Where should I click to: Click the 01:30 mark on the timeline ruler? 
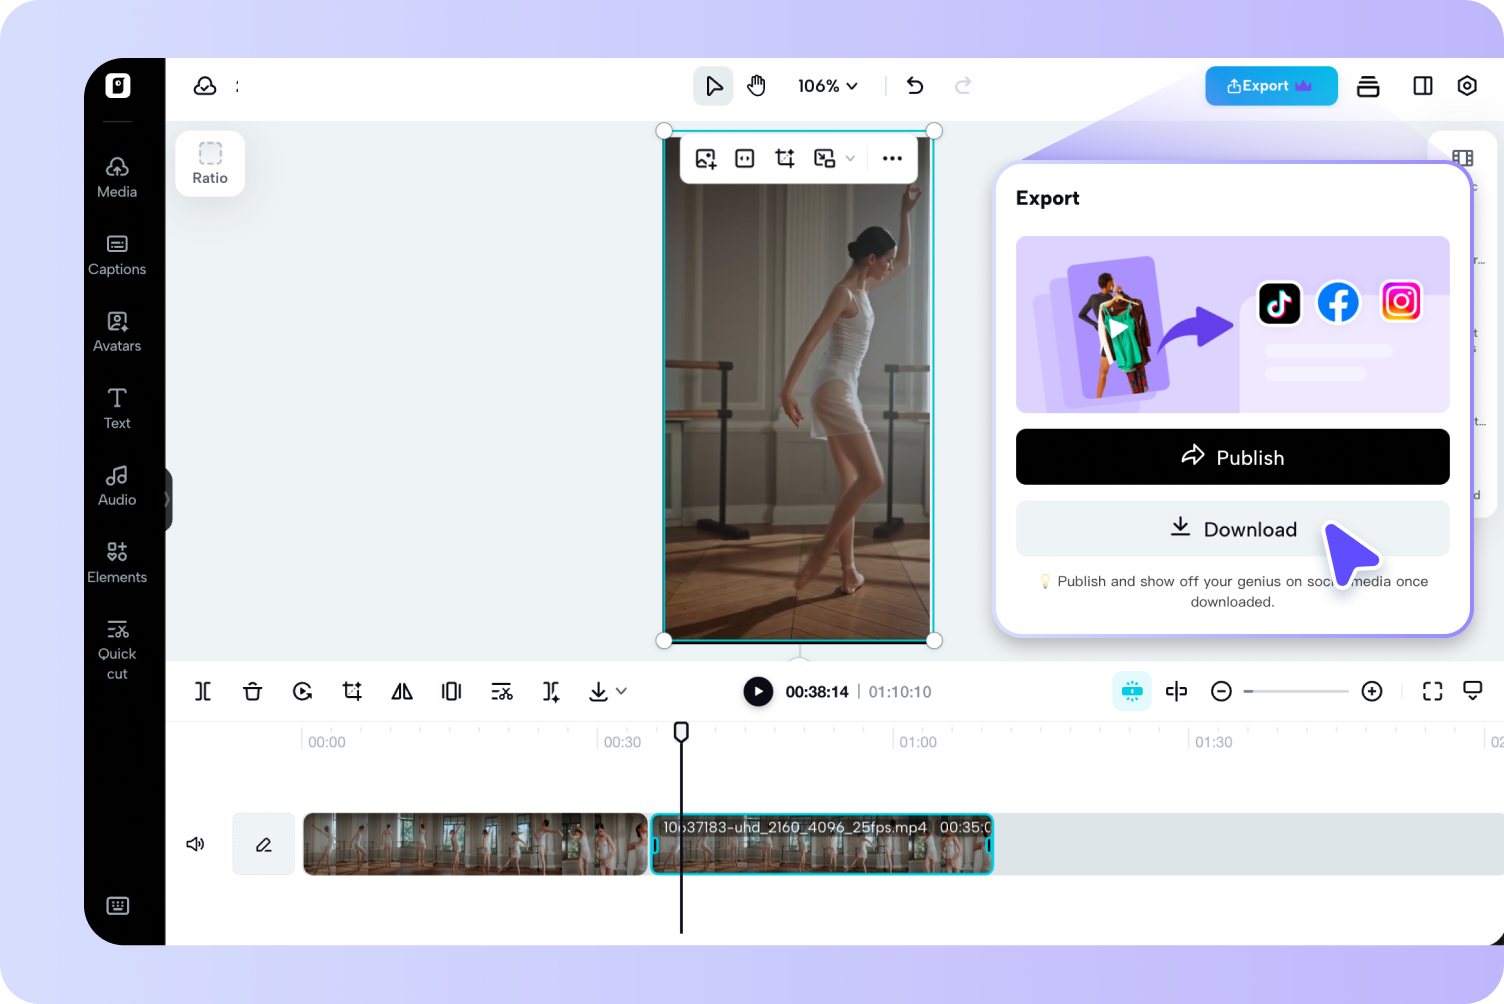click(1214, 742)
